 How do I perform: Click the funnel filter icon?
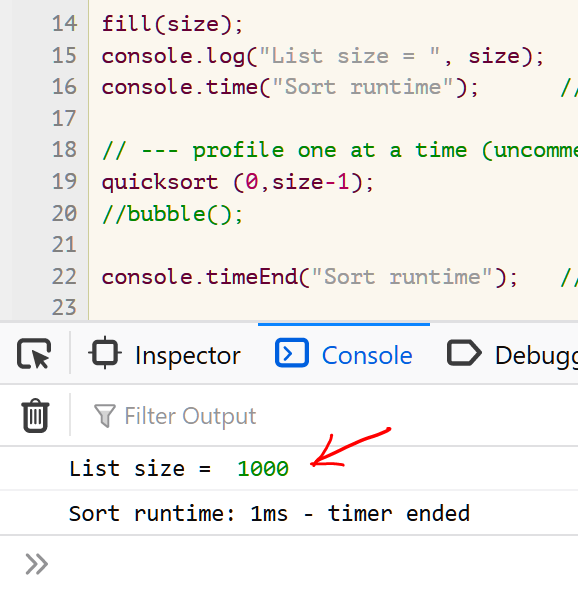pyautogui.click(x=104, y=416)
